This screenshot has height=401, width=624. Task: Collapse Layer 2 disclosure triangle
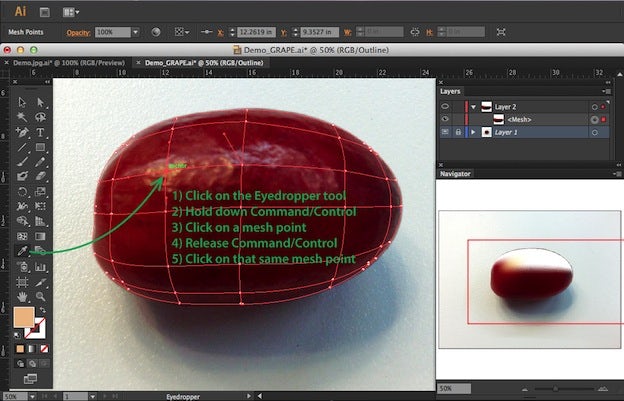[x=473, y=106]
